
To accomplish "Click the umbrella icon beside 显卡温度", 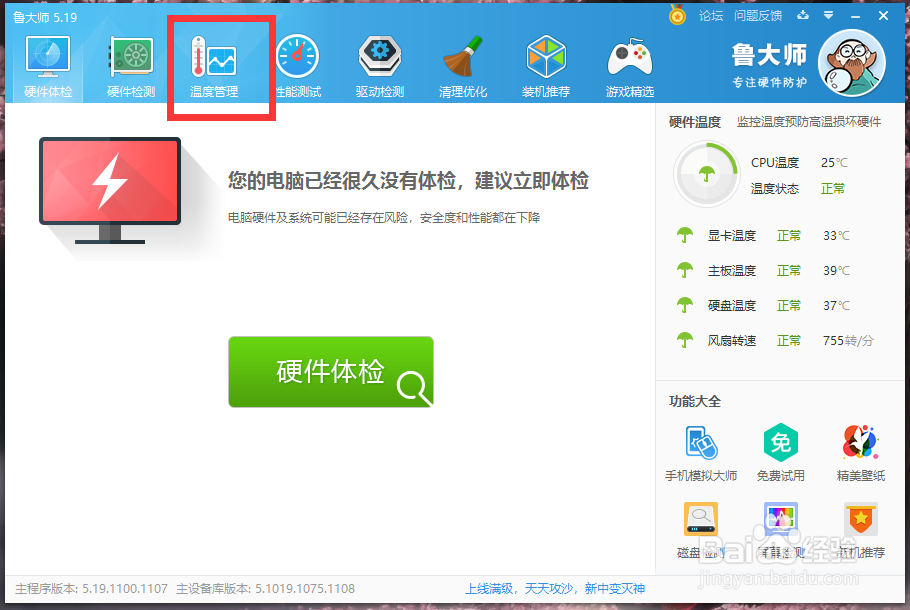I will (685, 235).
